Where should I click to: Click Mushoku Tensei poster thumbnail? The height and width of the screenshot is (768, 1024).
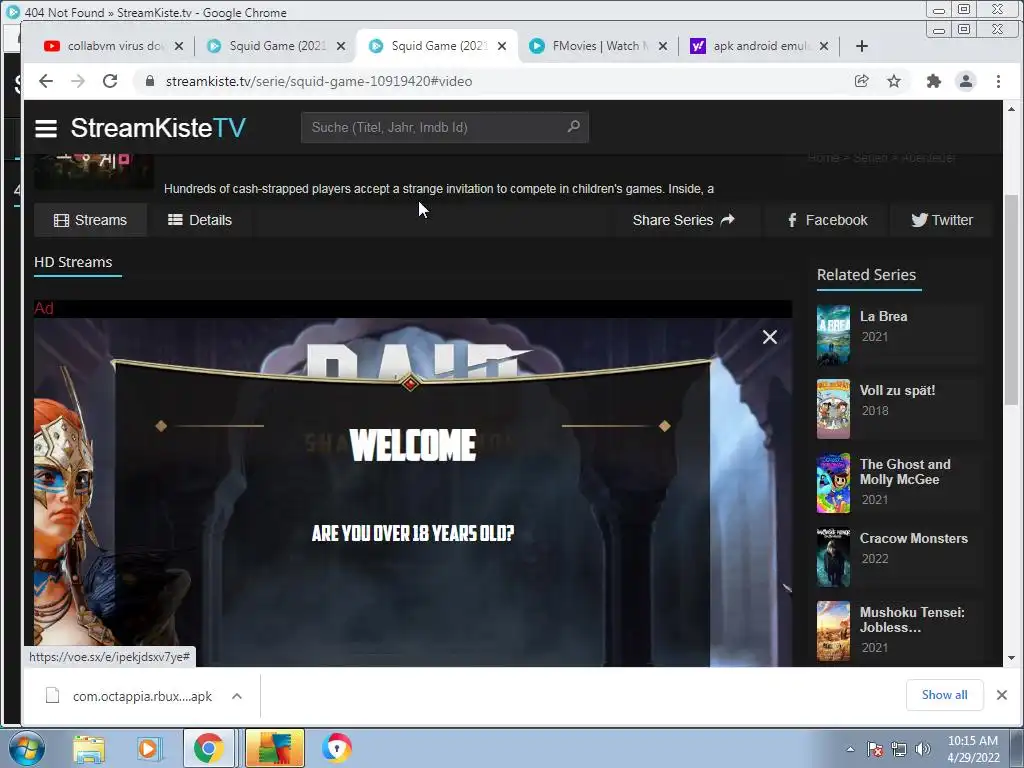833,631
